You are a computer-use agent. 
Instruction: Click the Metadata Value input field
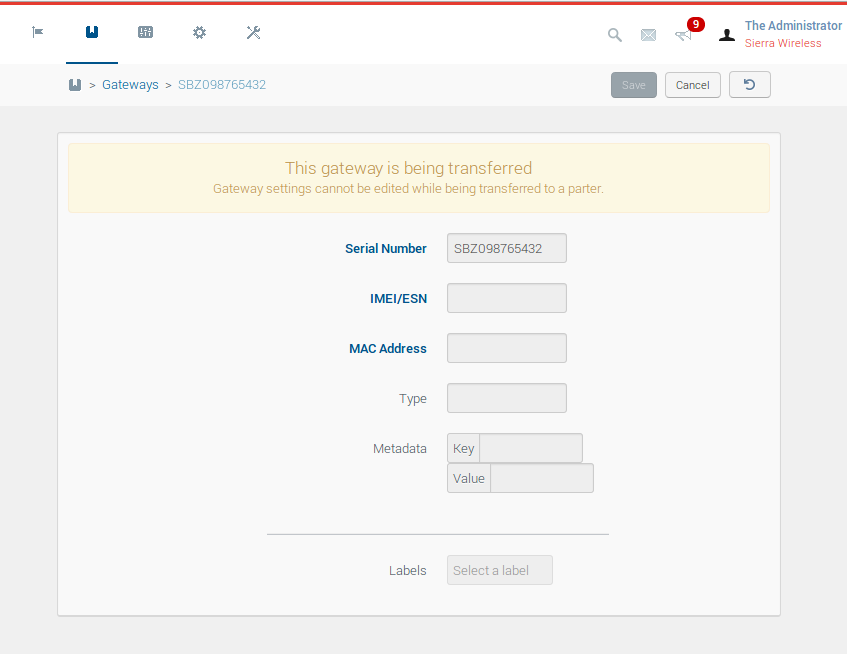pyautogui.click(x=542, y=478)
